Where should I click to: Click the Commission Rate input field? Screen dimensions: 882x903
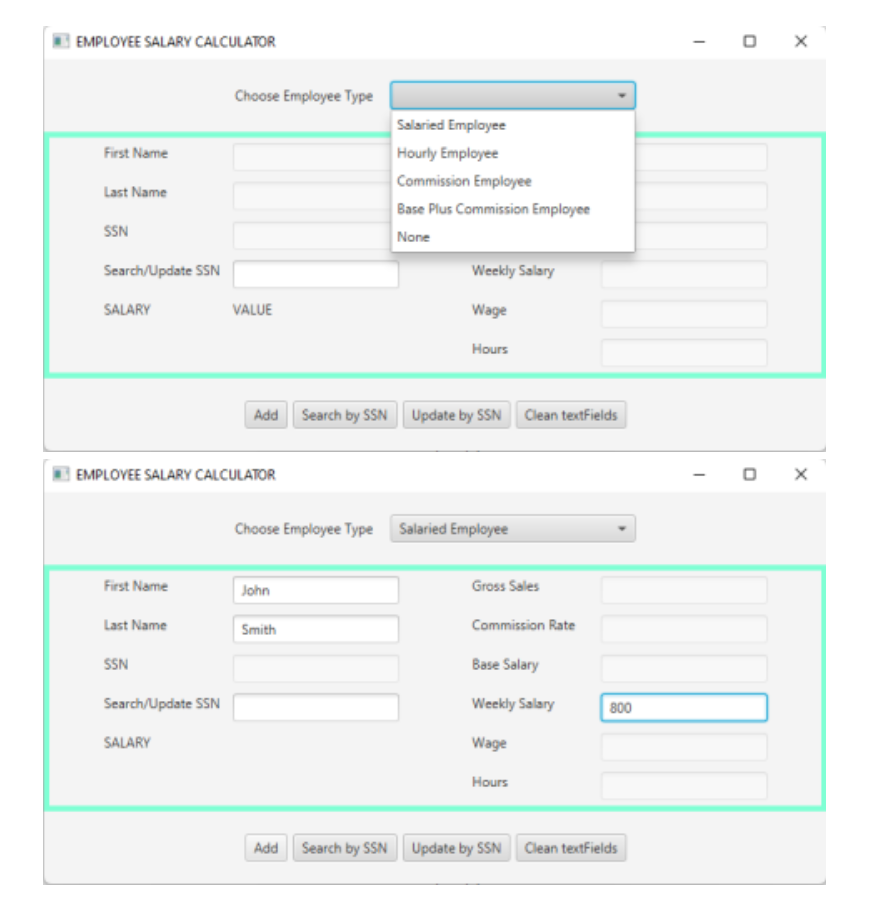pyautogui.click(x=686, y=628)
